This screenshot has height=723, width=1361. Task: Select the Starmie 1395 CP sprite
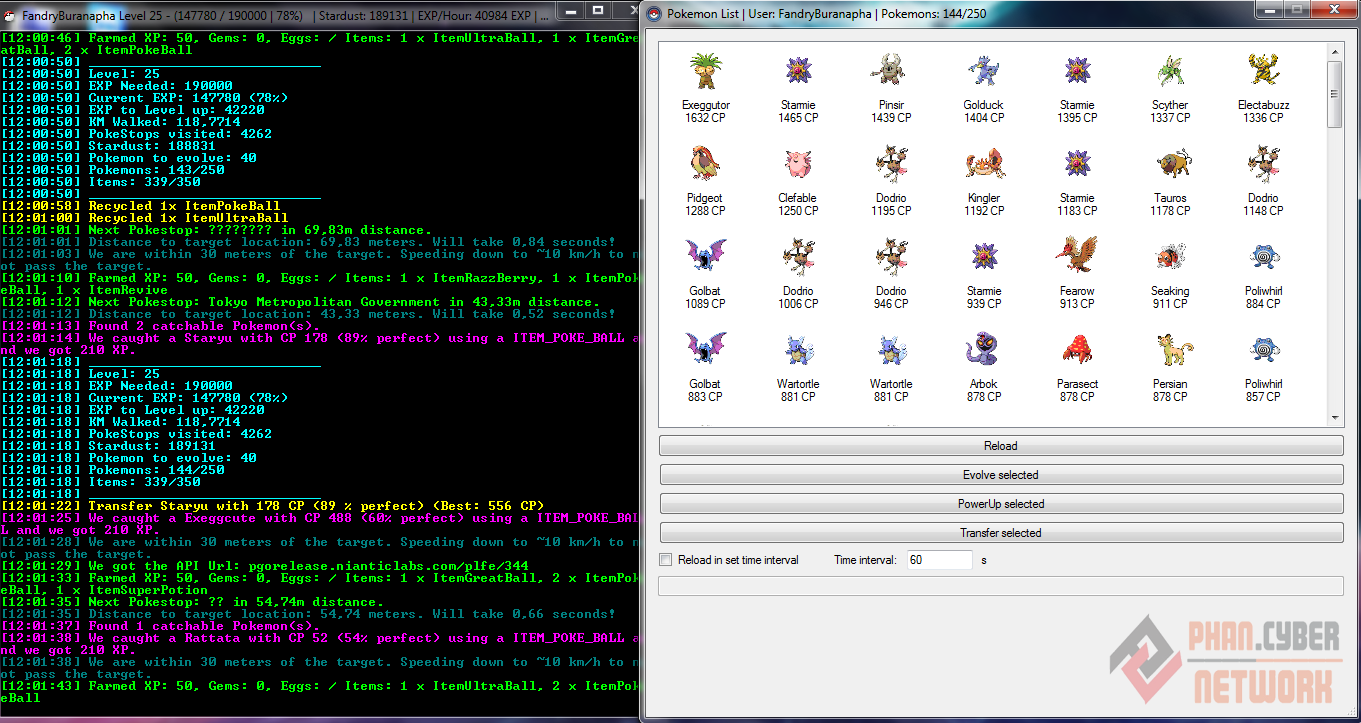(x=1077, y=72)
